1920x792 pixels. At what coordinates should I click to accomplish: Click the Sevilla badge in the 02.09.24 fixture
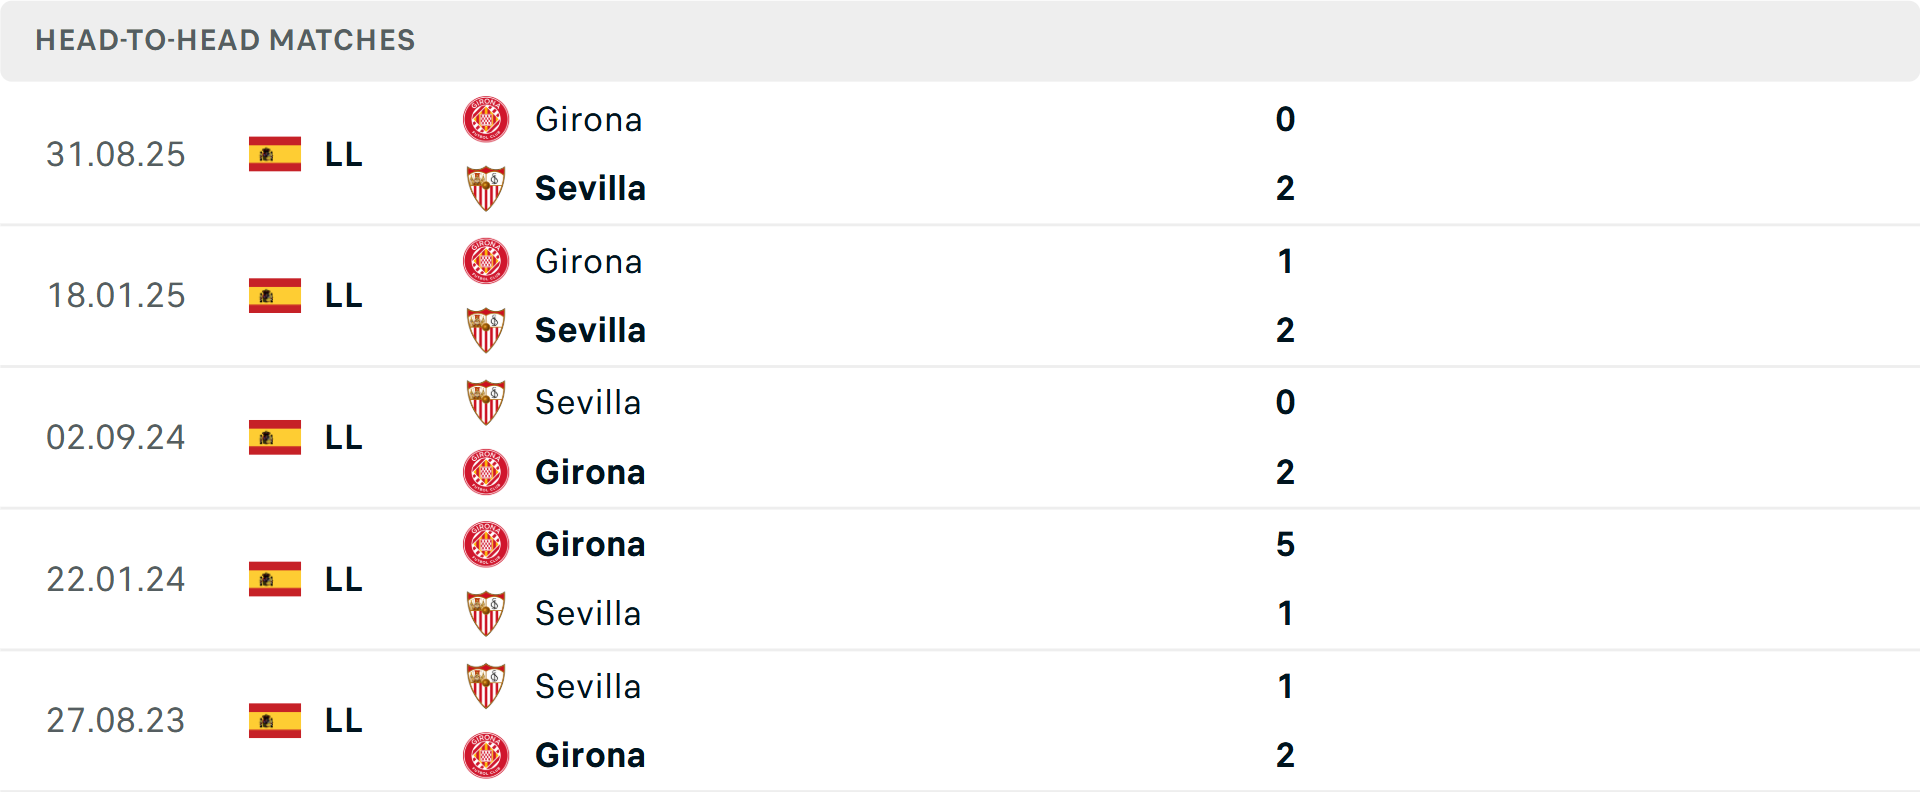pyautogui.click(x=486, y=402)
